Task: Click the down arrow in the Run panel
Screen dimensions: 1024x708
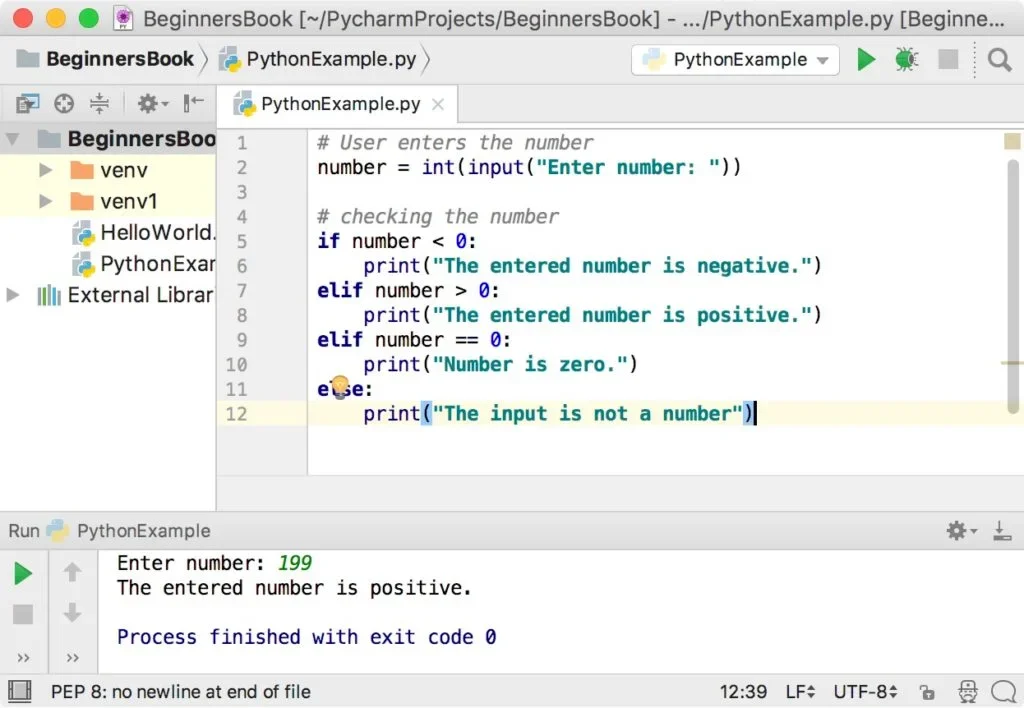Action: [72, 613]
